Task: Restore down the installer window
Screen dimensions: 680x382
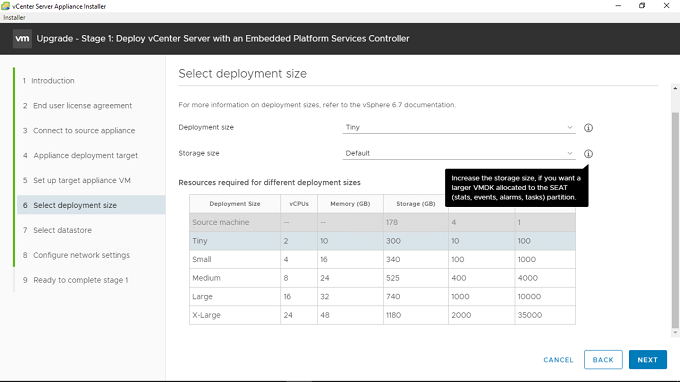Action: (642, 6)
